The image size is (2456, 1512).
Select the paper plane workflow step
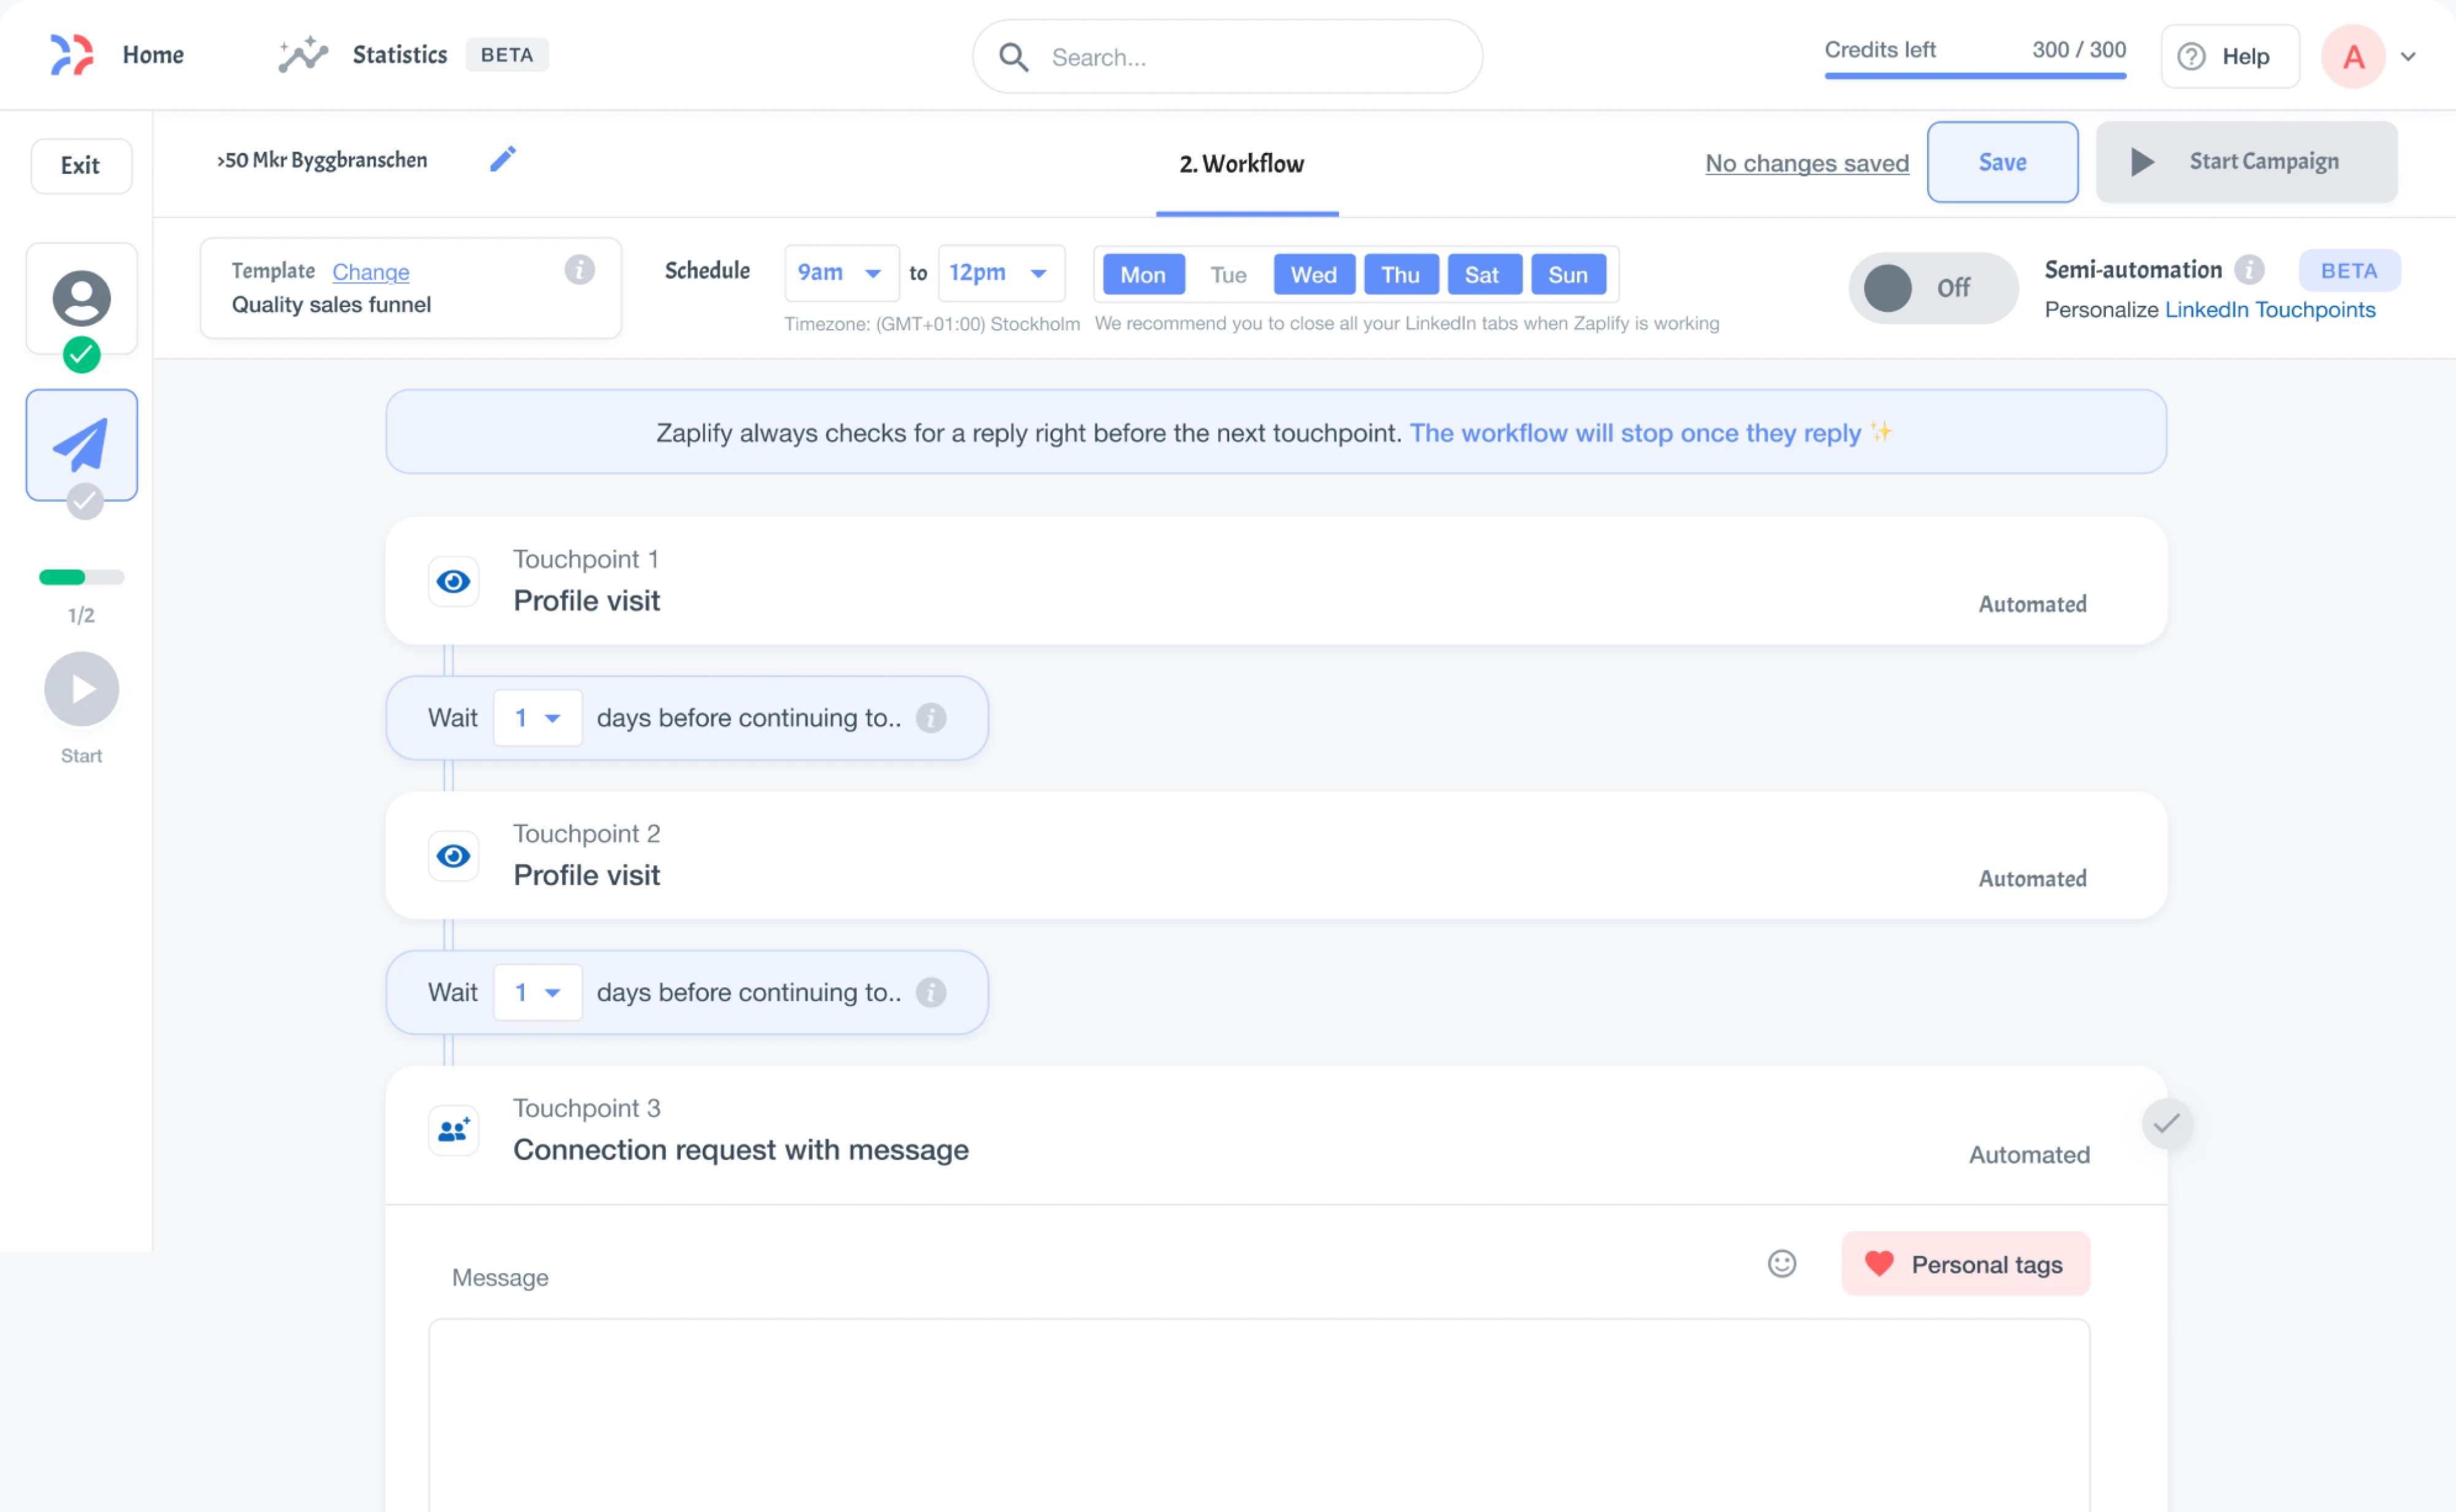(x=82, y=445)
